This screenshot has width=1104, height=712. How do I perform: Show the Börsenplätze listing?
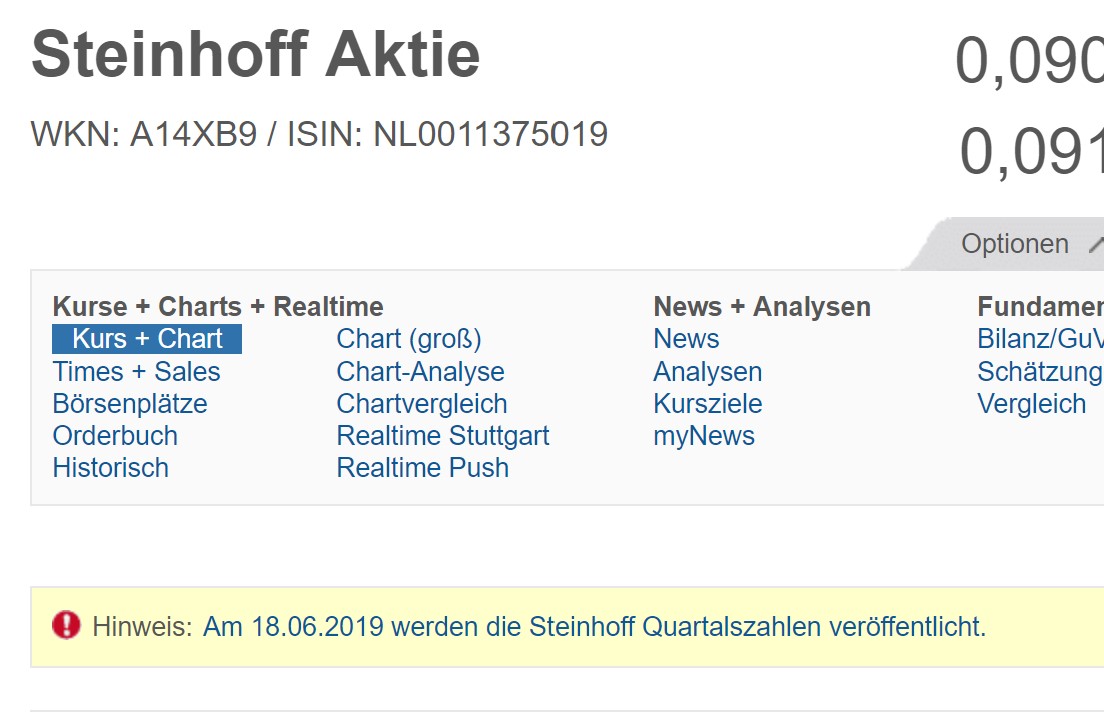pos(130,403)
